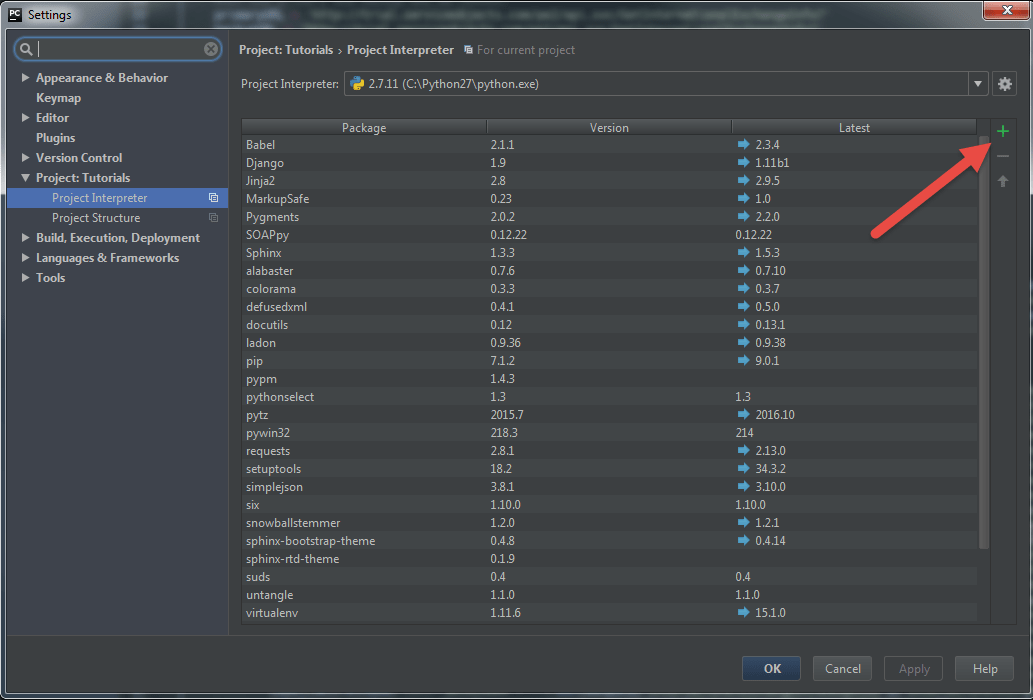Image resolution: width=1033 pixels, height=700 pixels.
Task: Clear the search field with X icon
Action: [x=211, y=49]
